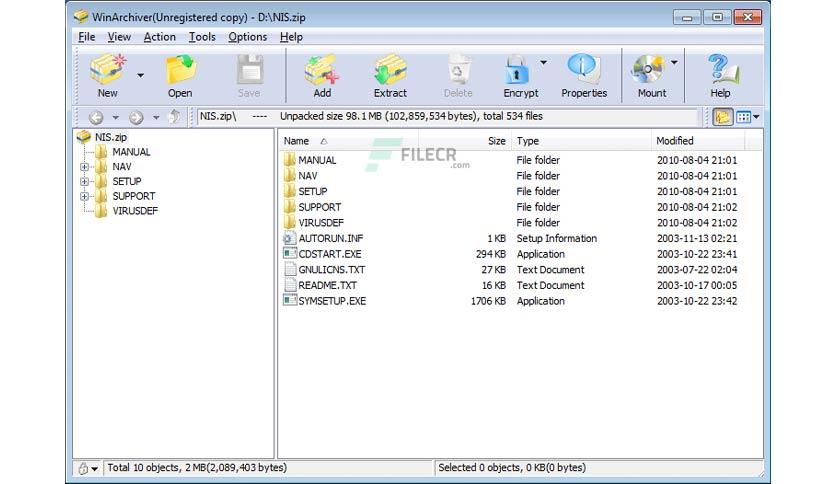Select the VIRUSDEF folder icon in file list
836x484 pixels.
tap(290, 222)
